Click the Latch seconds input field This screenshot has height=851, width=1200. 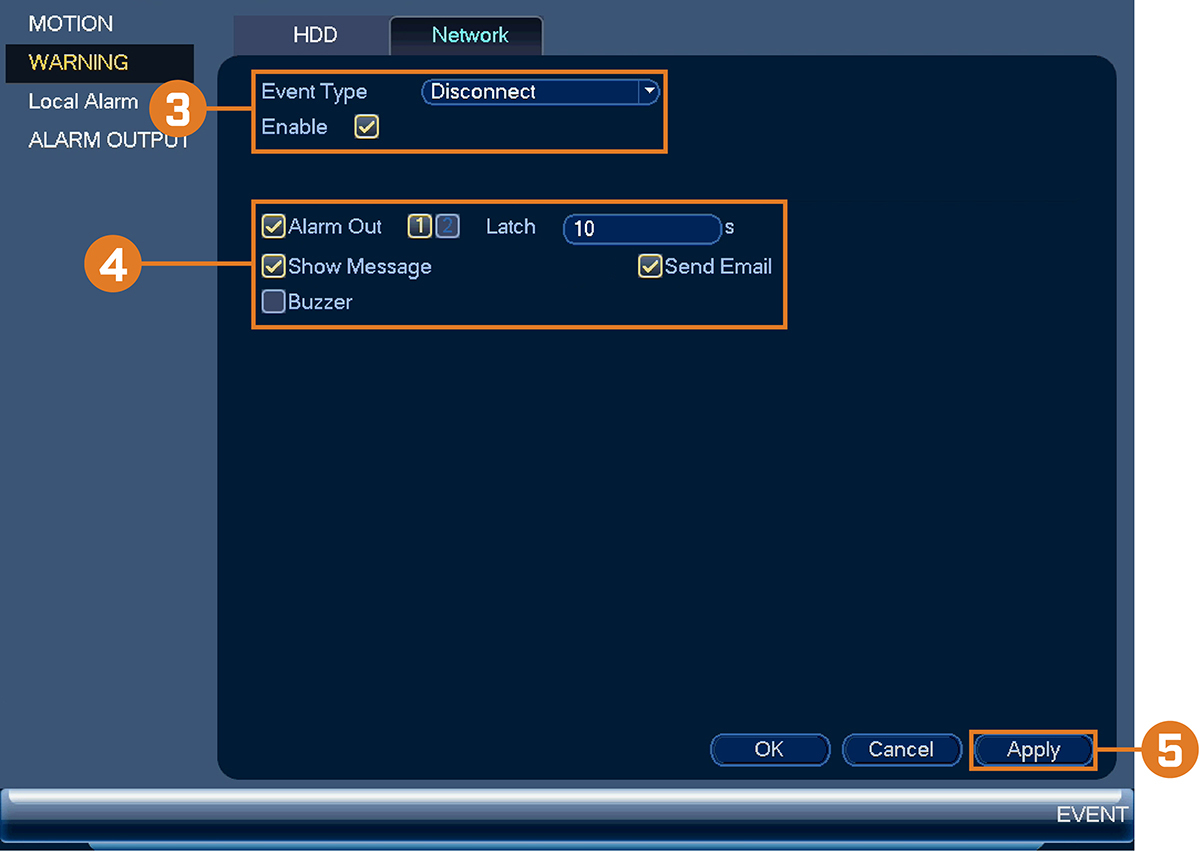(x=642, y=229)
